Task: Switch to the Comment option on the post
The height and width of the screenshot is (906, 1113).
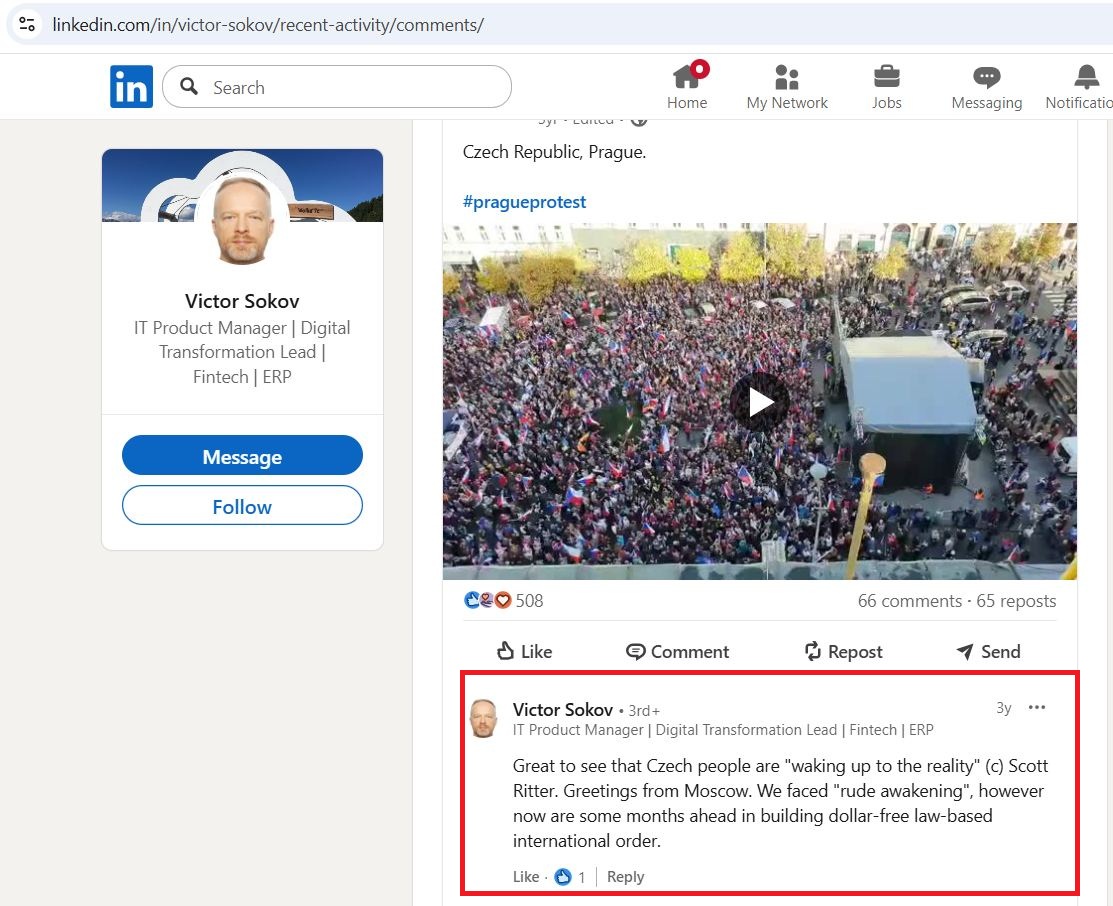Action: [x=677, y=651]
